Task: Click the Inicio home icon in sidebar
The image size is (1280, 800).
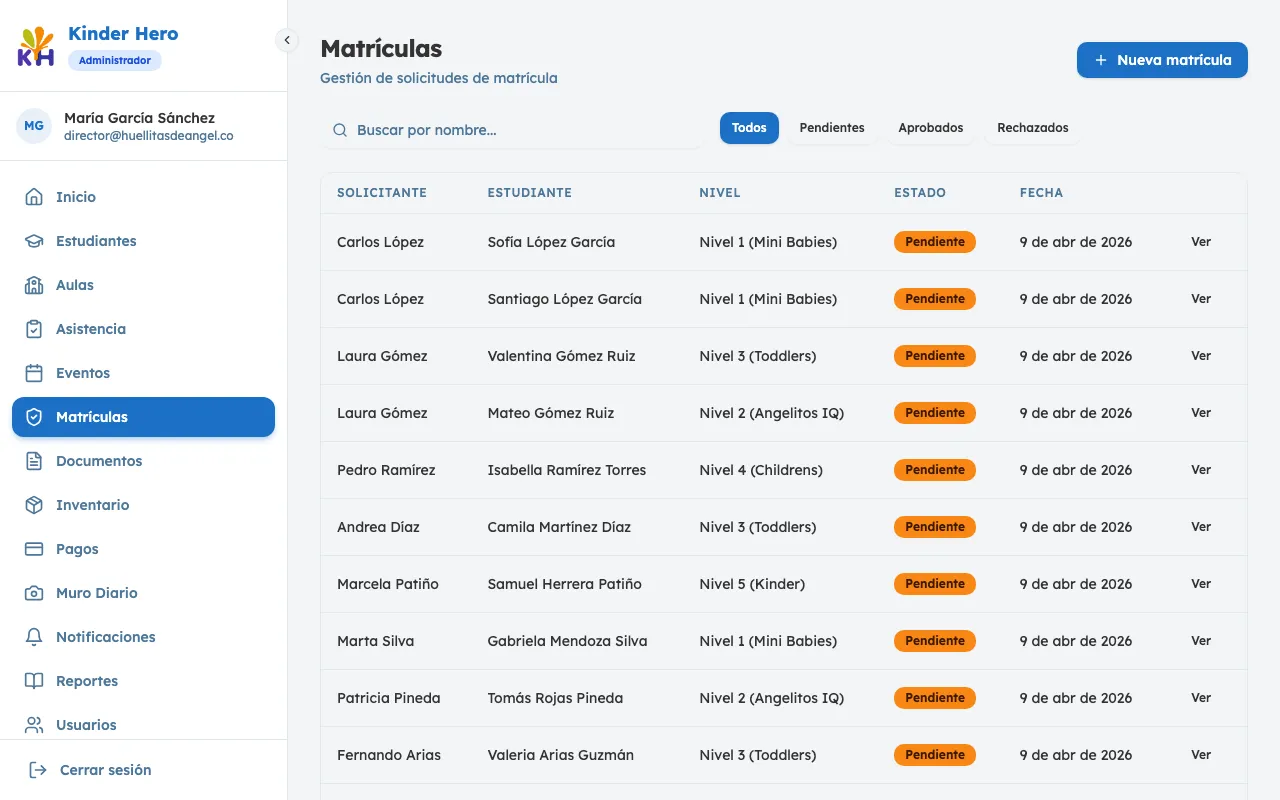Action: [34, 197]
